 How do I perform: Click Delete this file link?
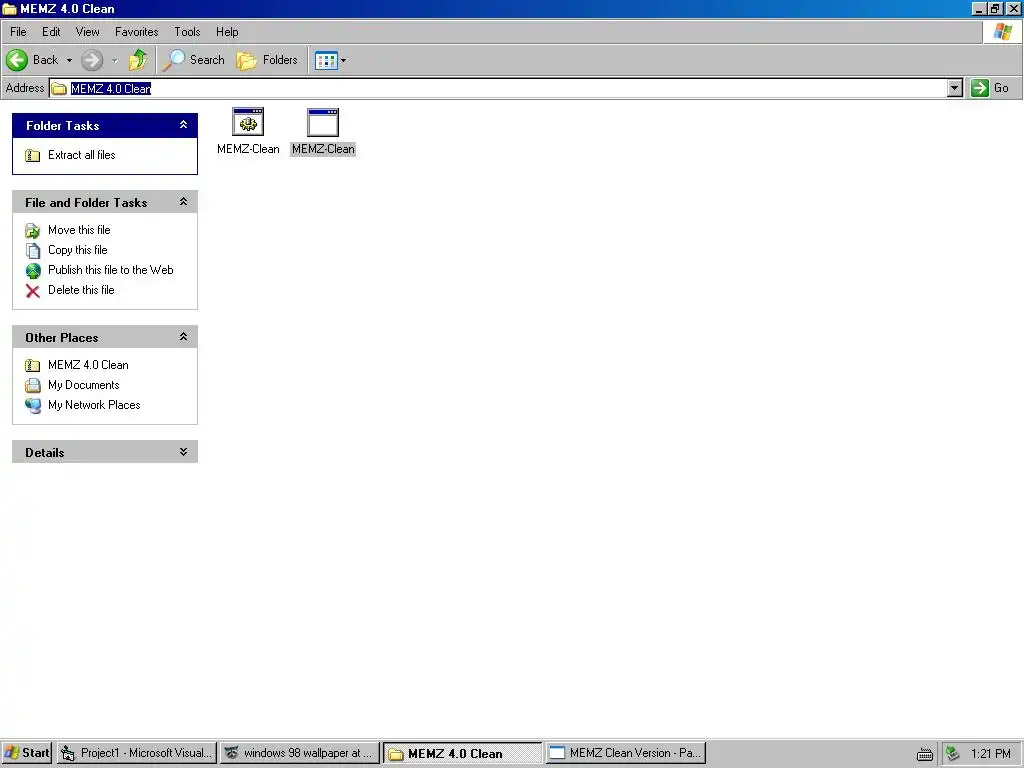pyautogui.click(x=81, y=290)
